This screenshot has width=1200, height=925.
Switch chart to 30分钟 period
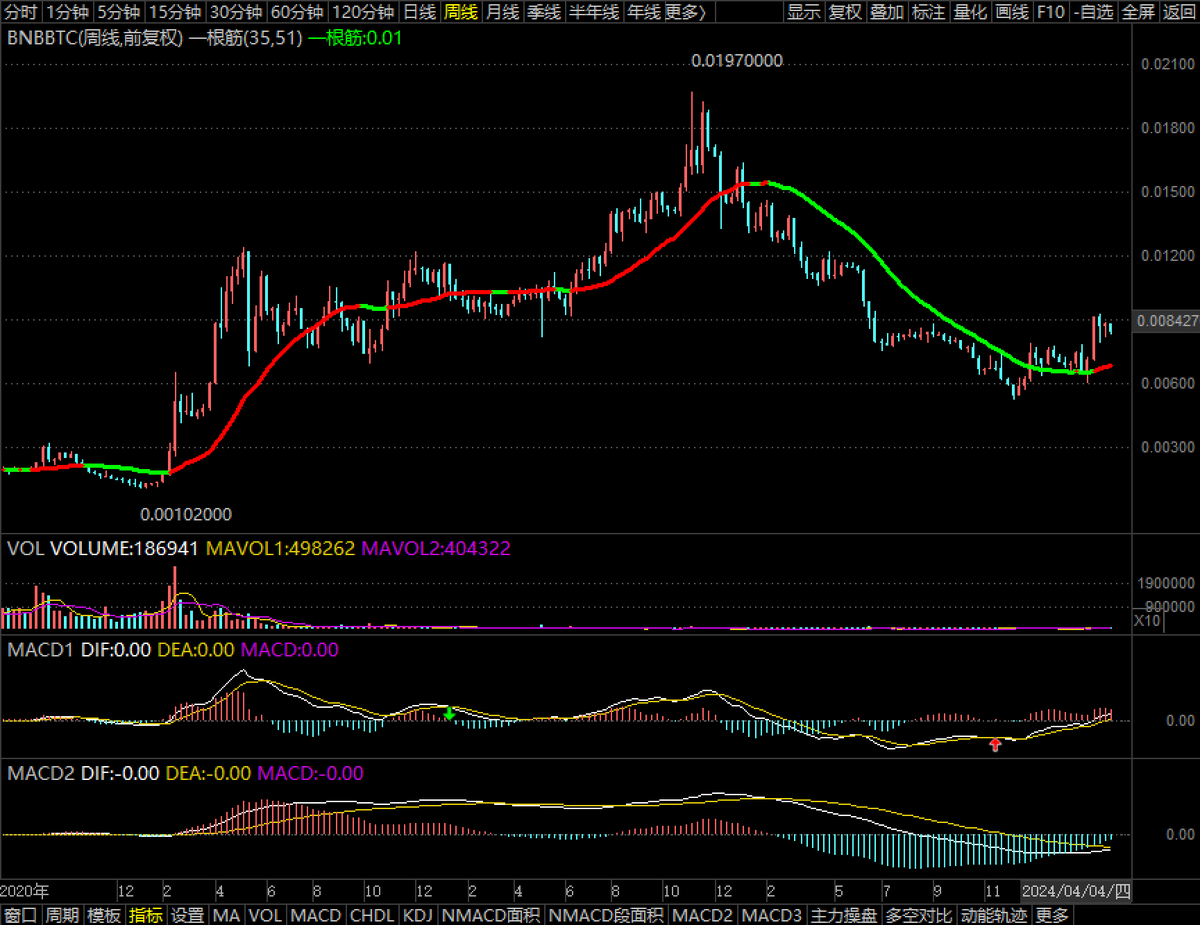tap(238, 13)
